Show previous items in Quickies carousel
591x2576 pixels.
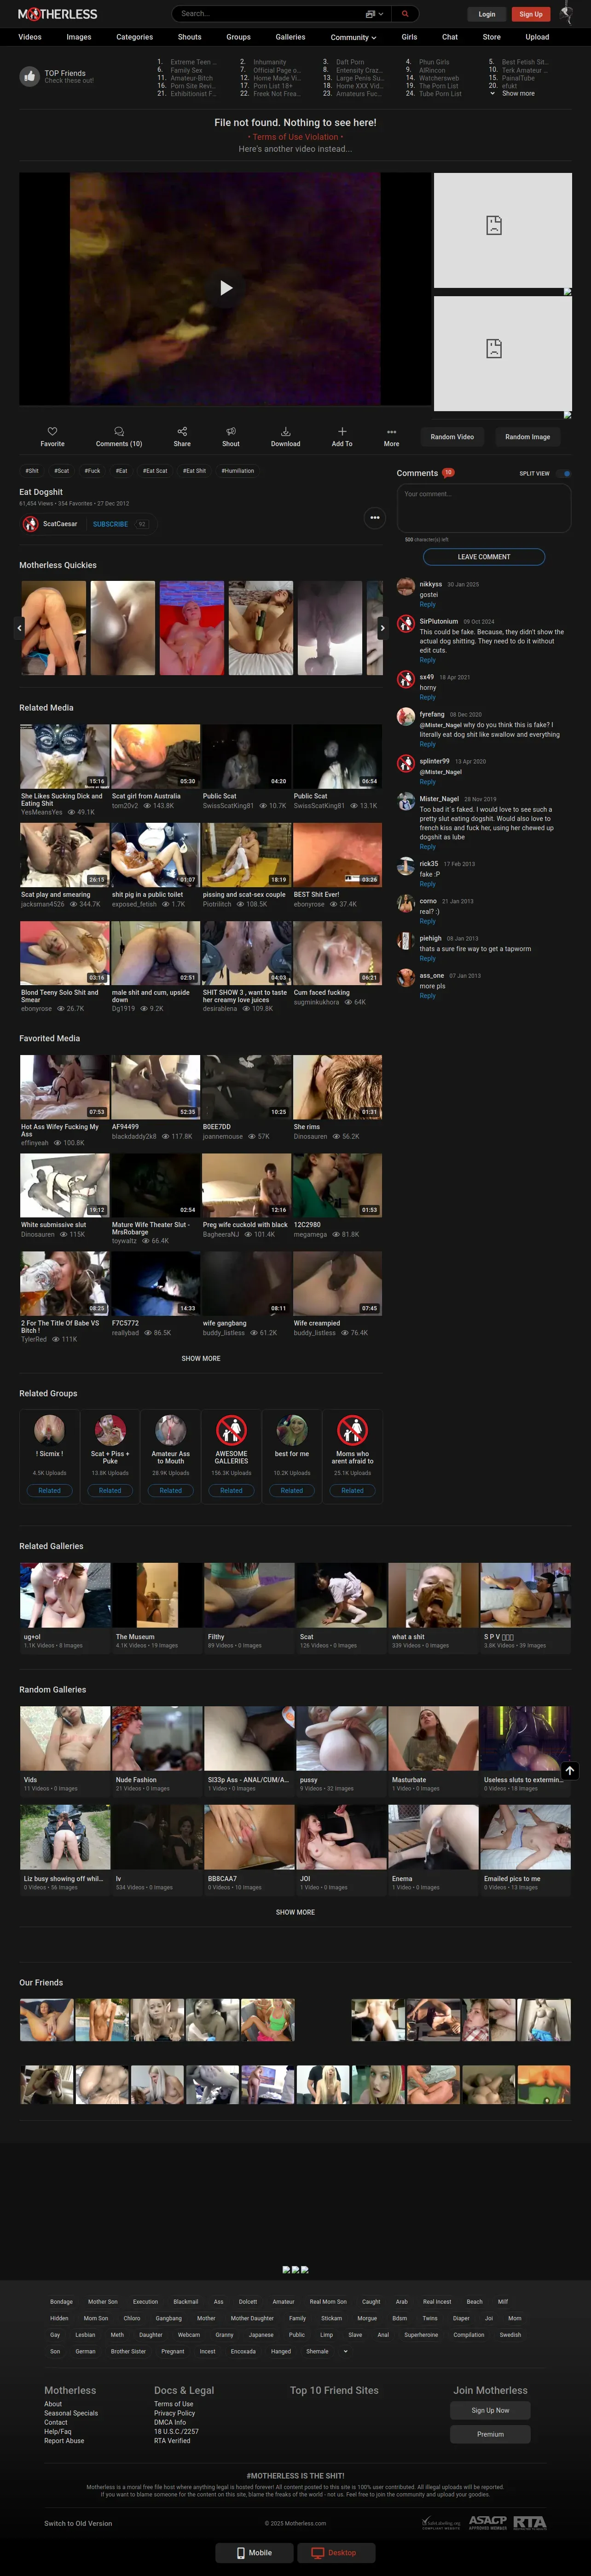(x=19, y=628)
